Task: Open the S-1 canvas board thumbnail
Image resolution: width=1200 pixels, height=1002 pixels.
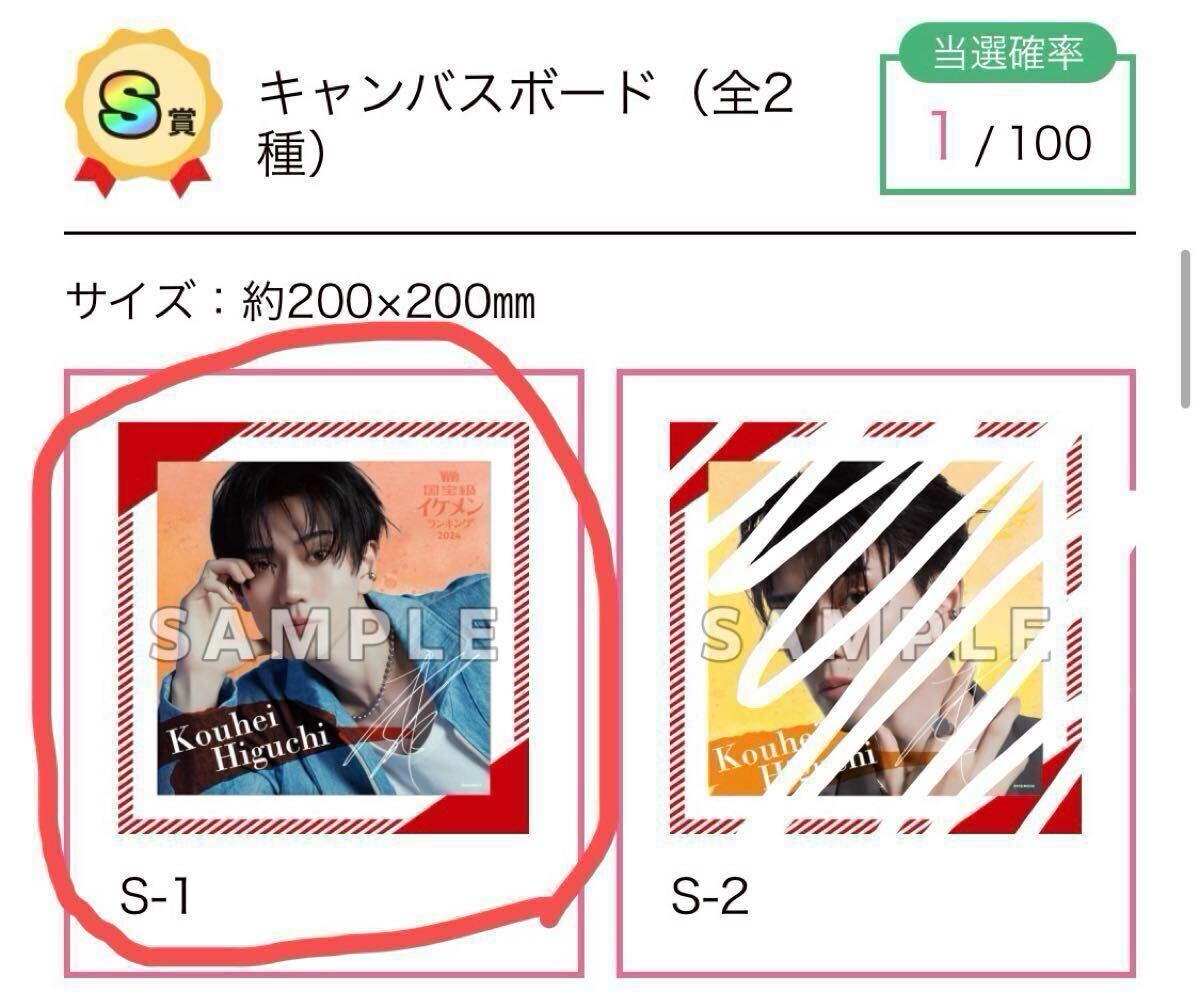Action: 323,628
